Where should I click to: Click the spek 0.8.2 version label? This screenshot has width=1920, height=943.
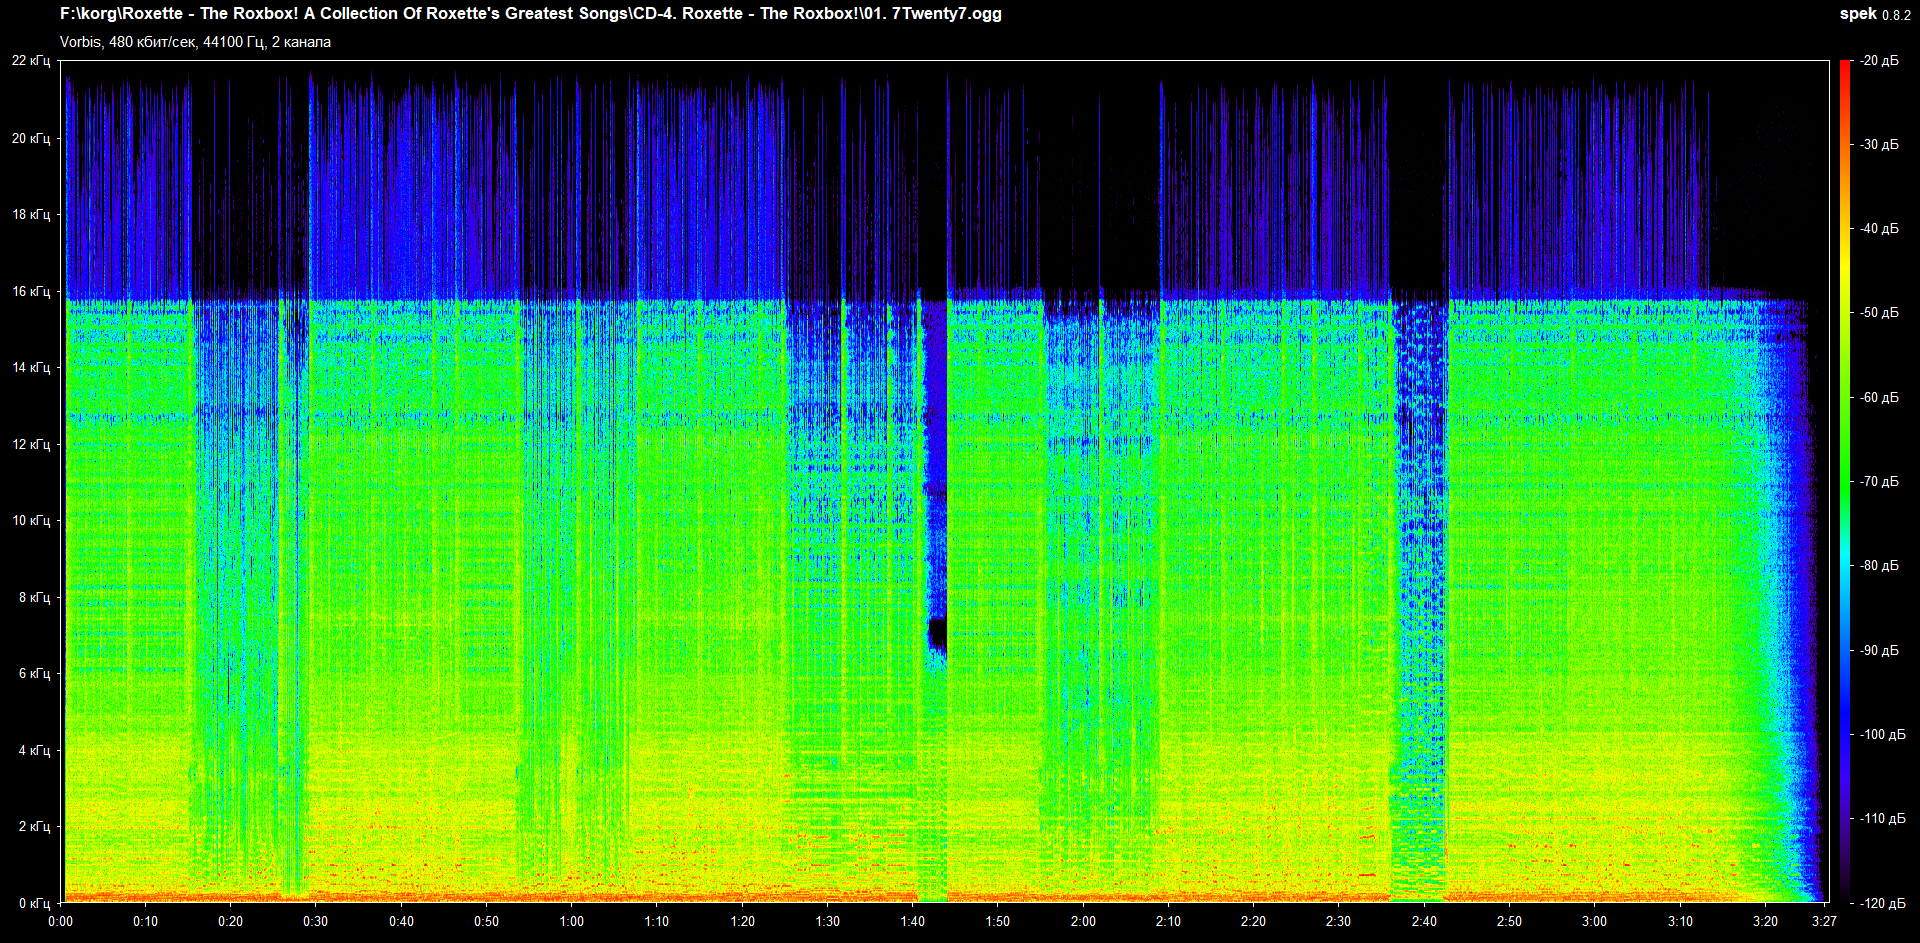pos(1874,14)
